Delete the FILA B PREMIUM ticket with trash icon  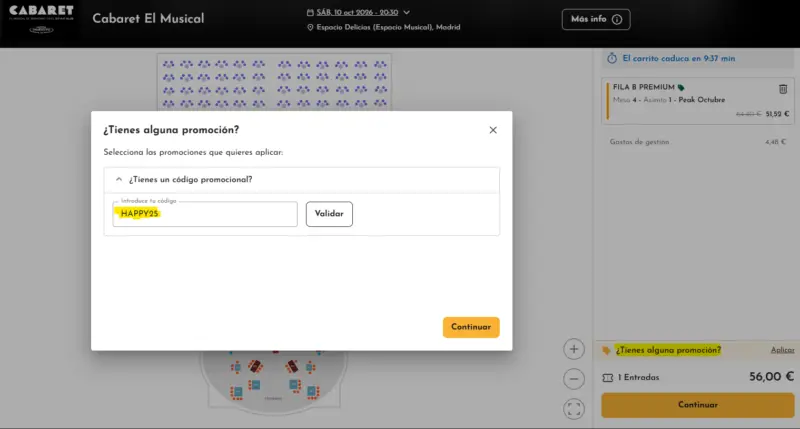(x=783, y=89)
